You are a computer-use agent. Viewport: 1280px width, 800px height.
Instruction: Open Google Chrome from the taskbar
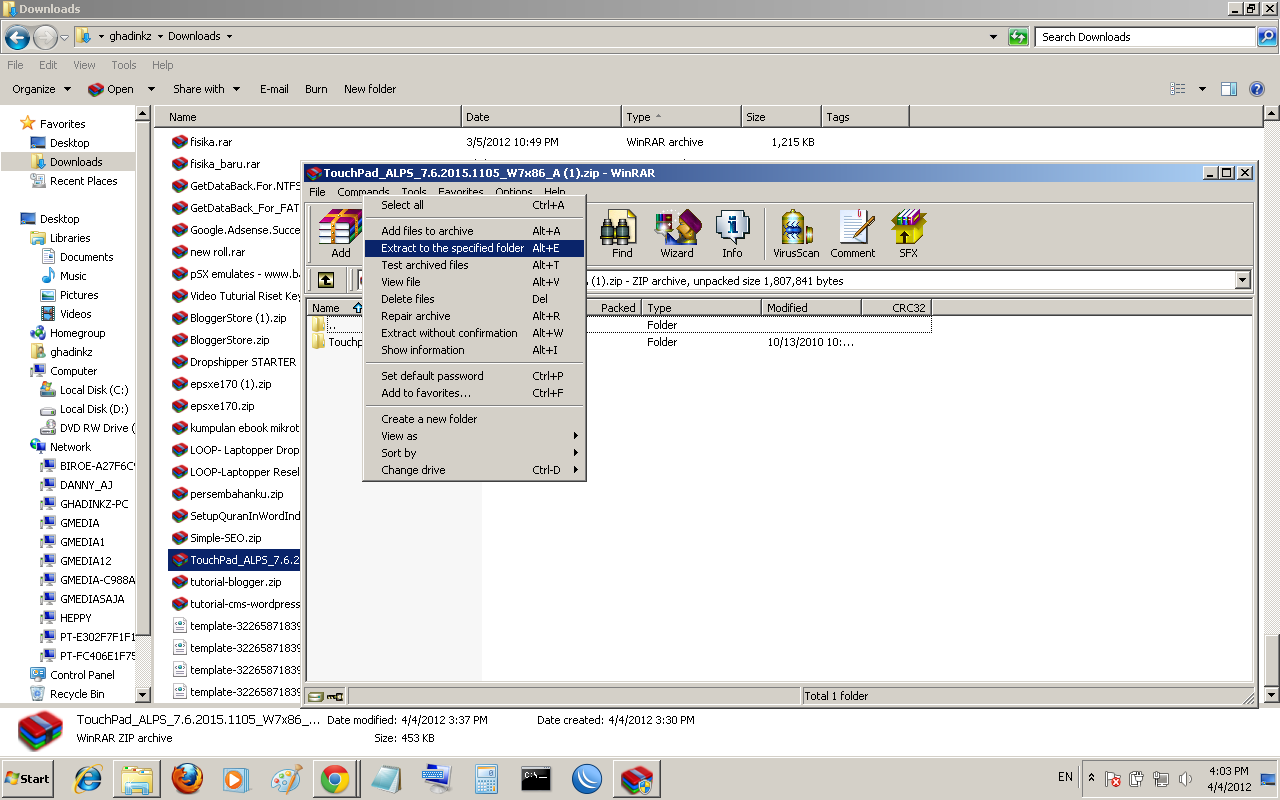(334, 778)
